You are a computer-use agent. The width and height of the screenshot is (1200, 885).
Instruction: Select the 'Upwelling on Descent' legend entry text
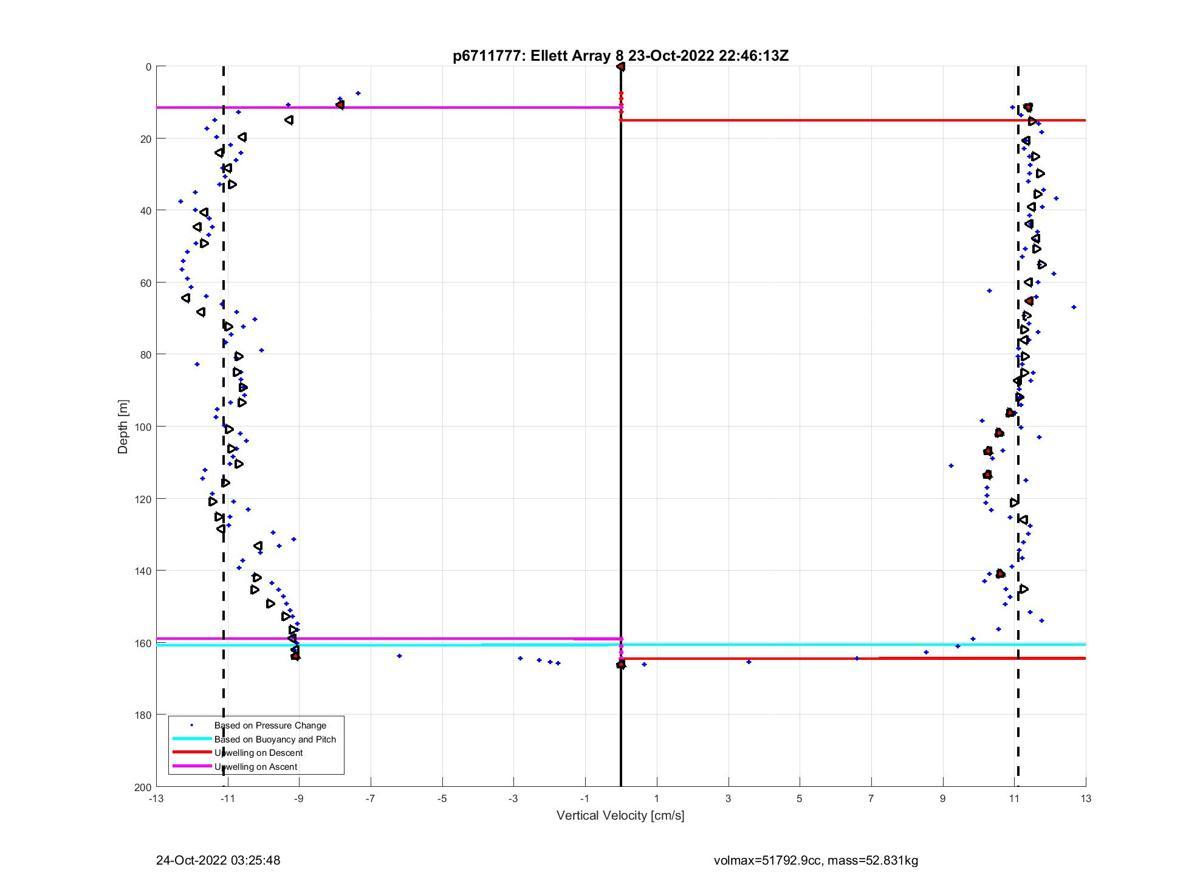[x=258, y=753]
